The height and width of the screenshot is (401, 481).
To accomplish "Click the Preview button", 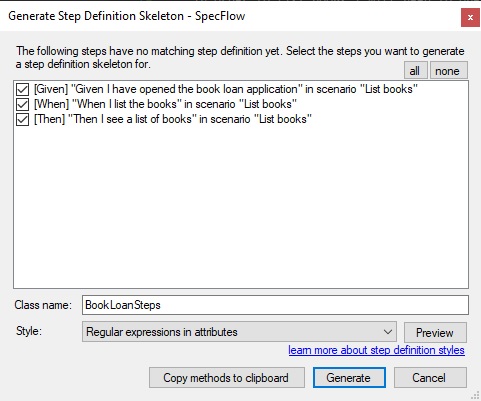I will tap(435, 332).
